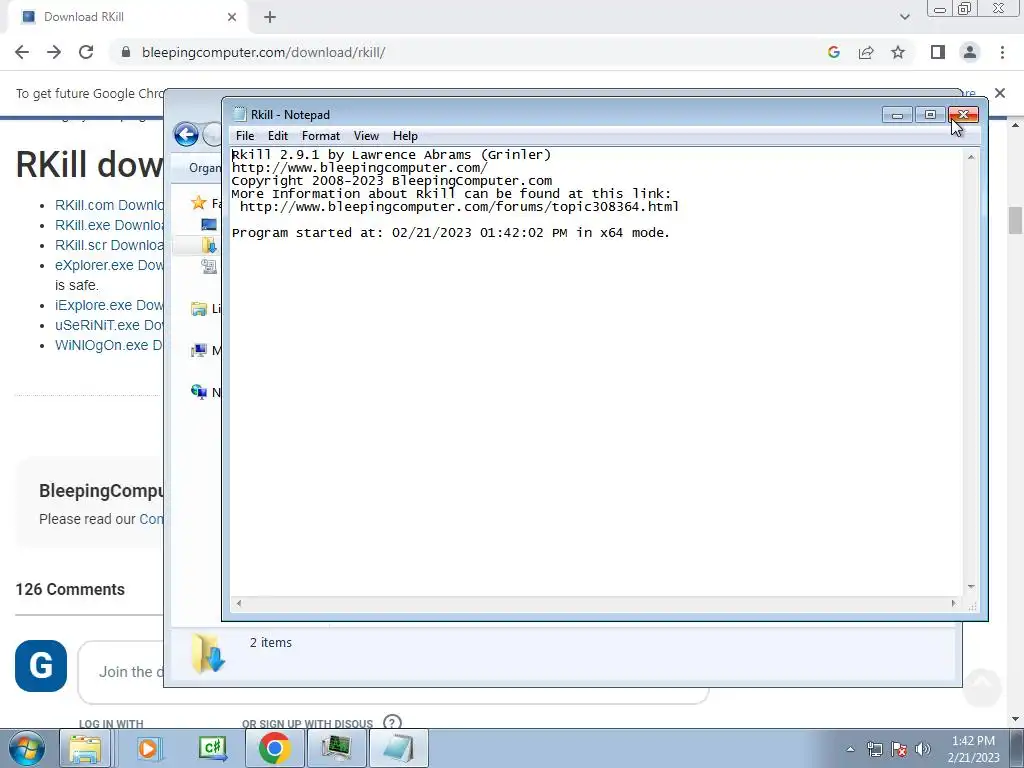Screen dimensions: 1024x768
Task: Open Windows Media Player from taskbar
Action: (148, 748)
